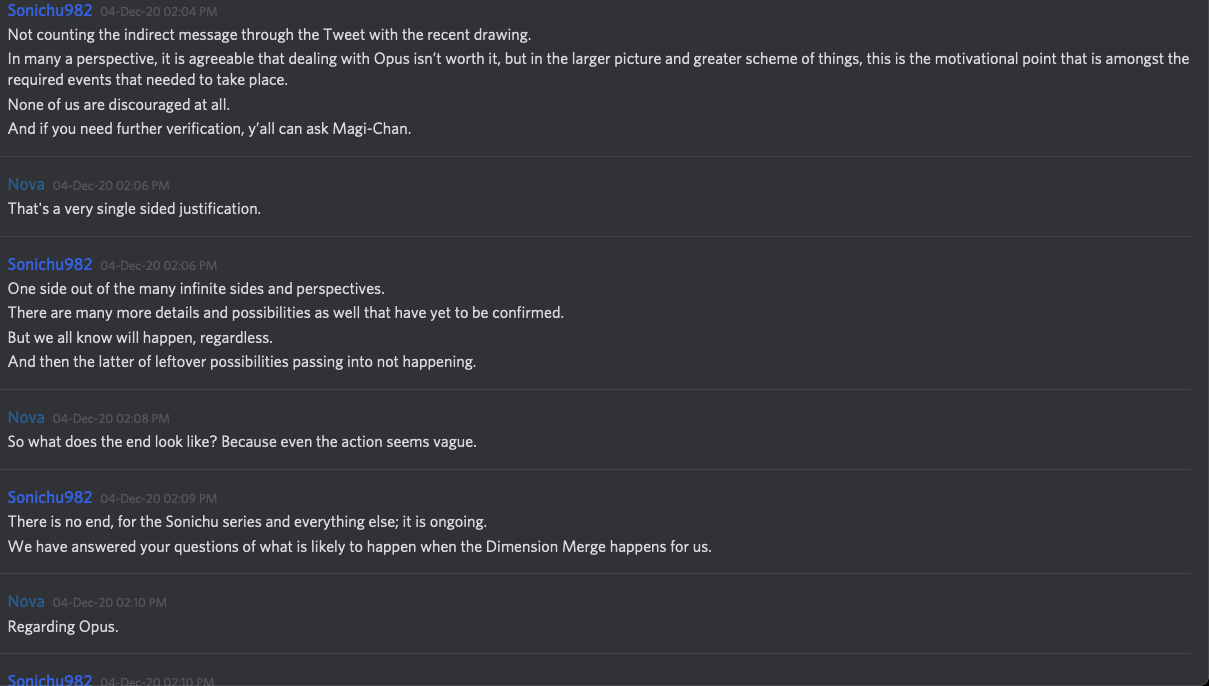The width and height of the screenshot is (1209, 686).
Task: Click the "But we all know will happen, regardless." line
Action: pyautogui.click(x=140, y=337)
